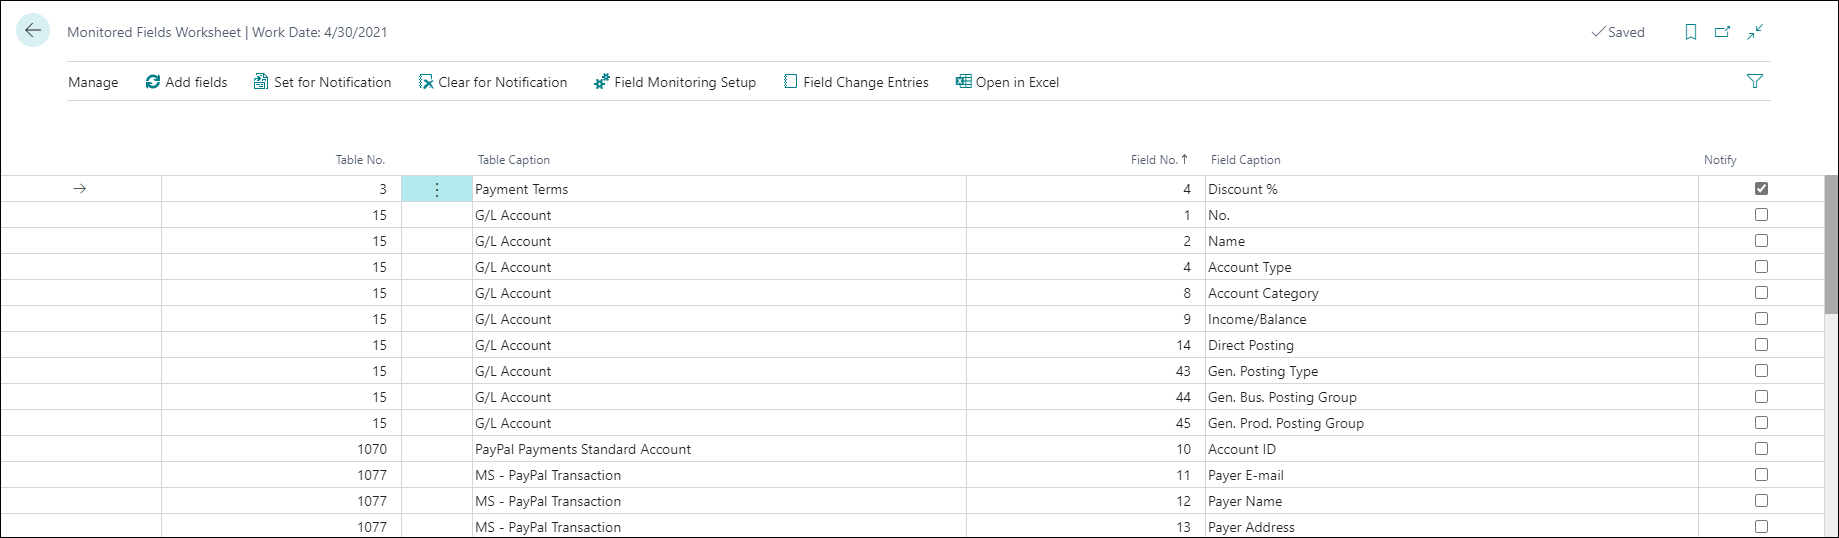
Task: Open the row menu for Payment Terms
Action: click(x=437, y=189)
